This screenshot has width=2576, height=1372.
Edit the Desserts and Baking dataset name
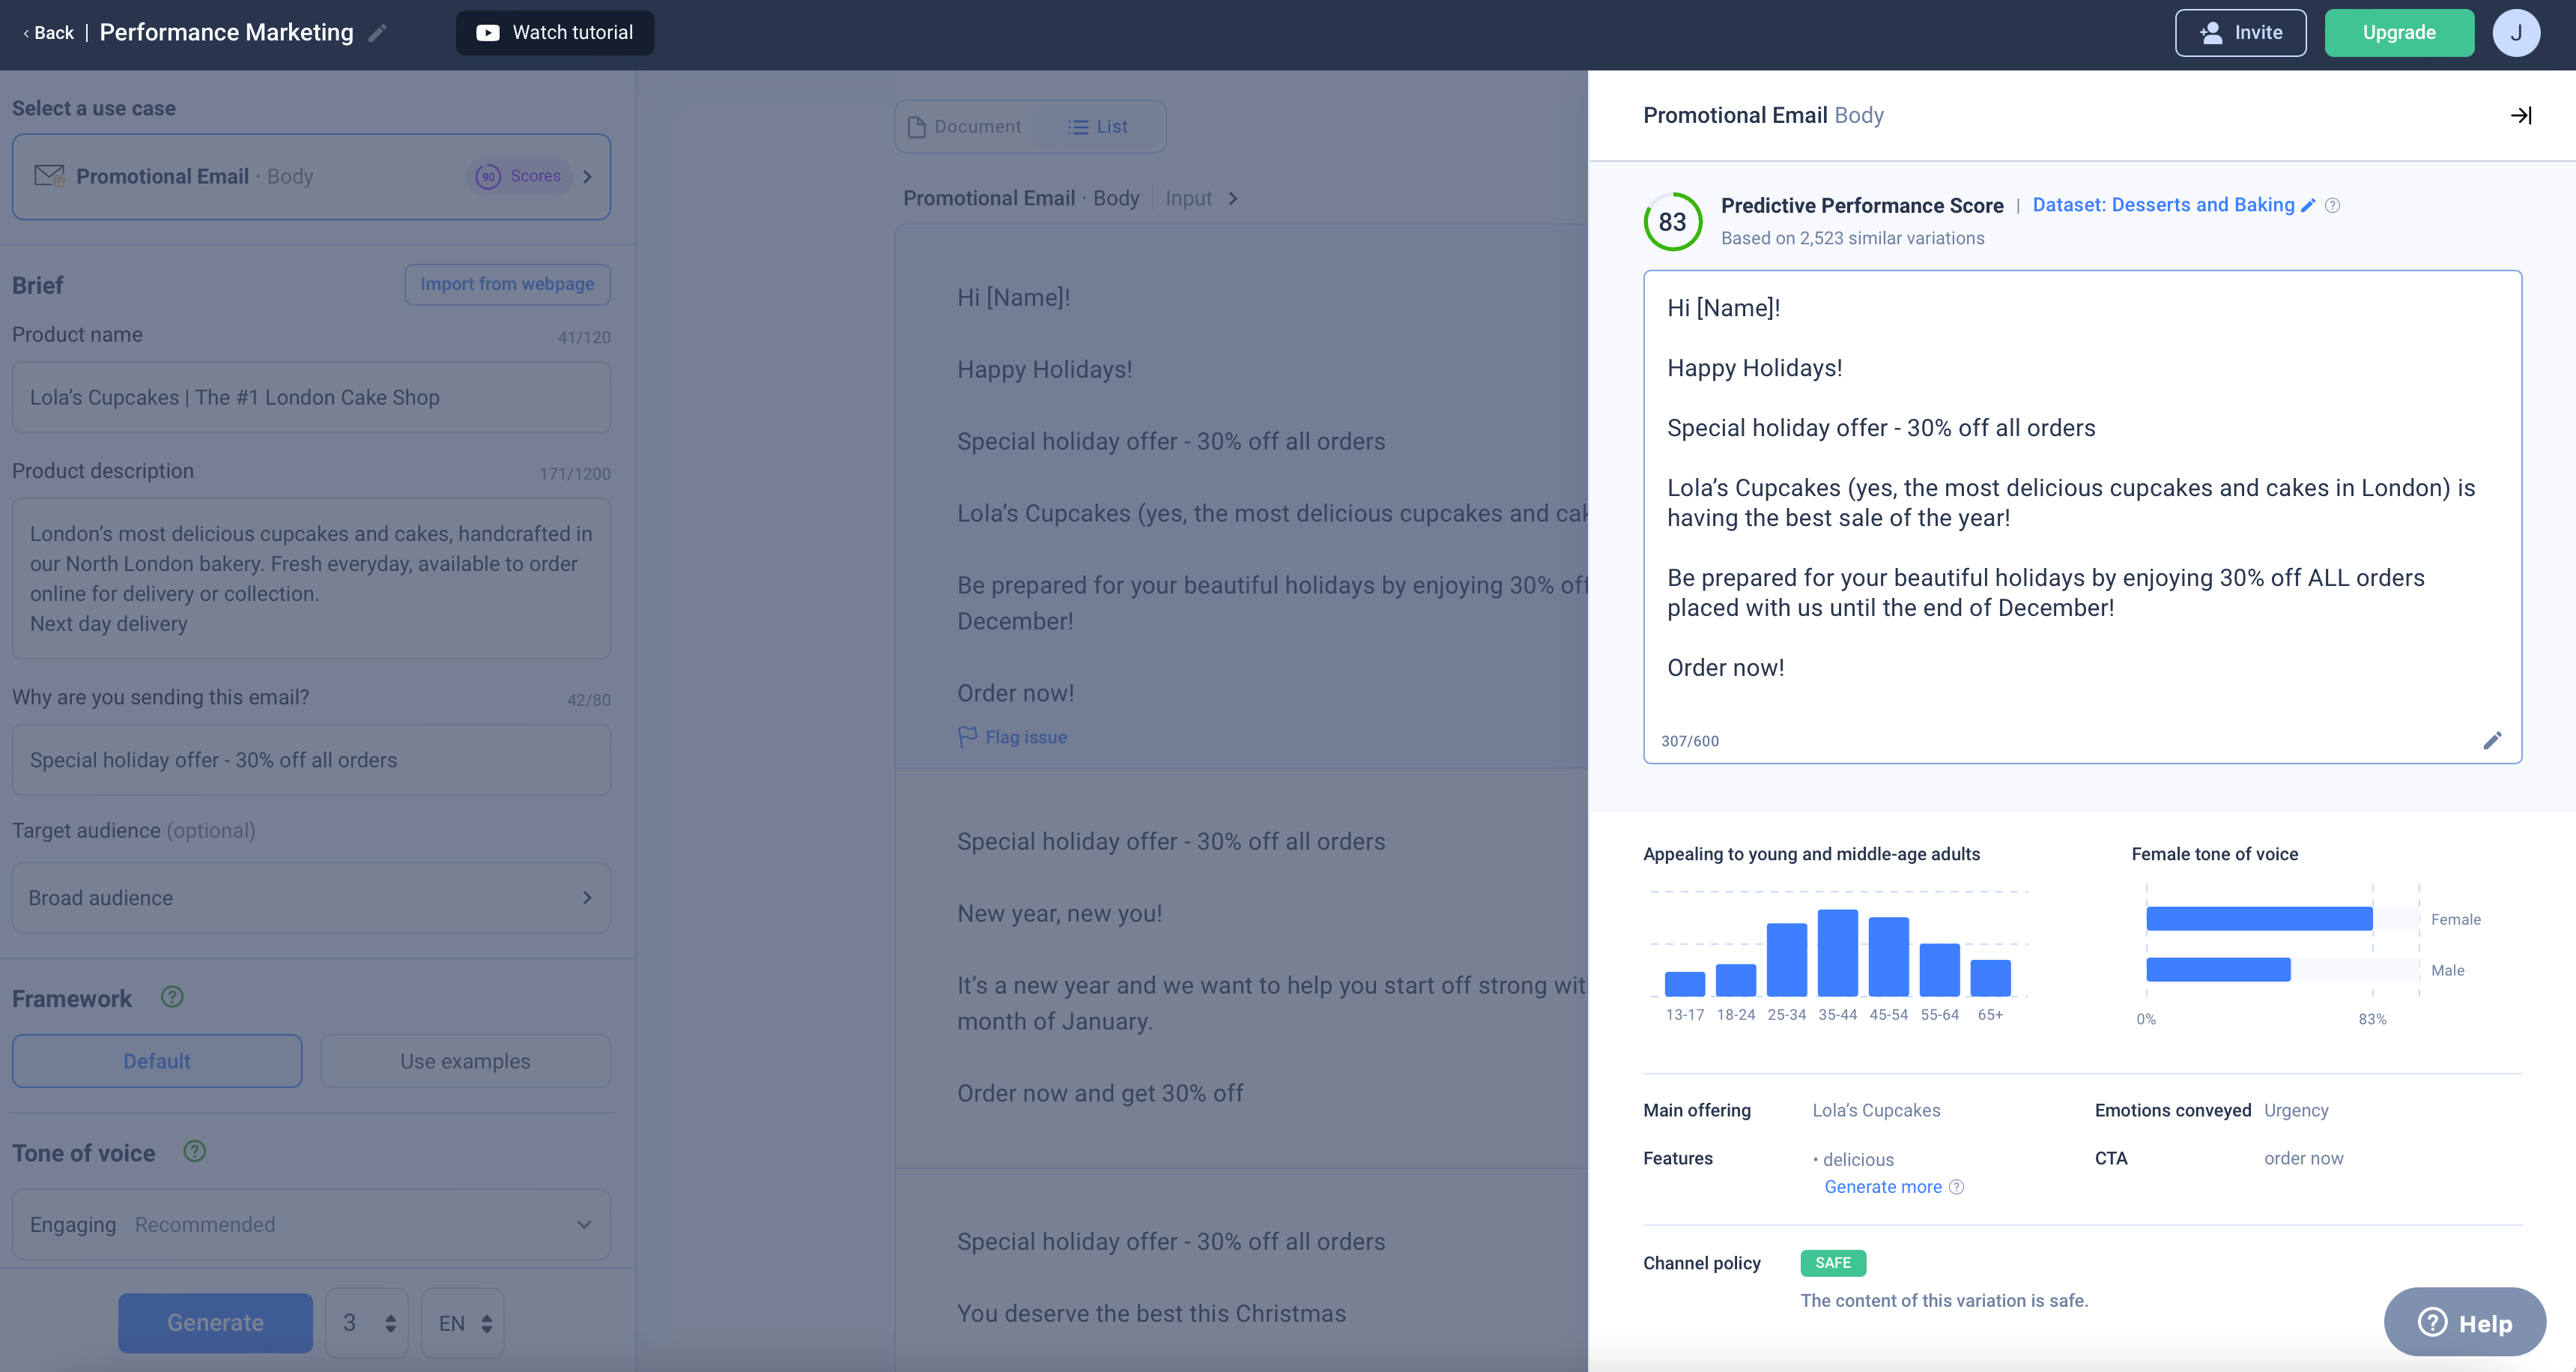2308,205
